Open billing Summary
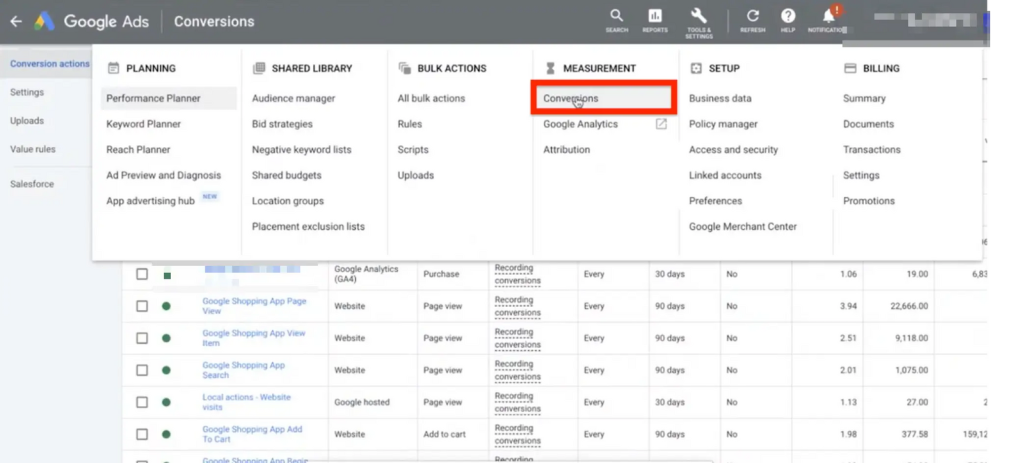 [864, 98]
